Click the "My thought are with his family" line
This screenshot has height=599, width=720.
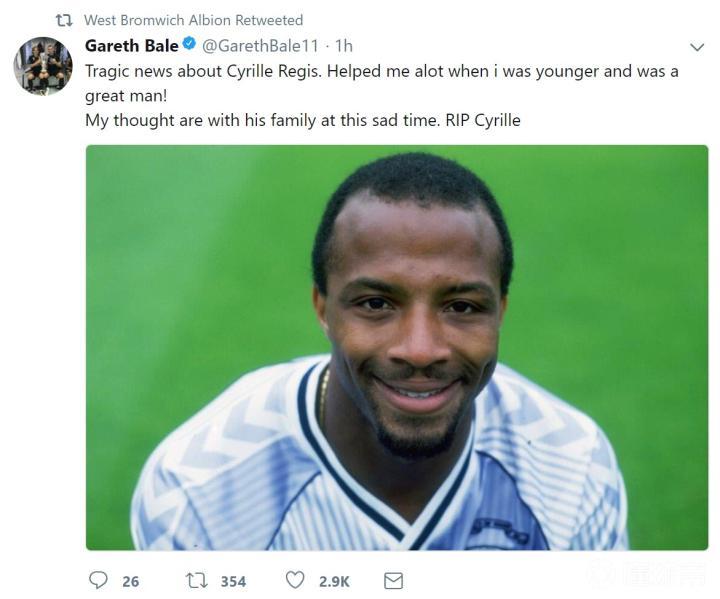coord(302,121)
